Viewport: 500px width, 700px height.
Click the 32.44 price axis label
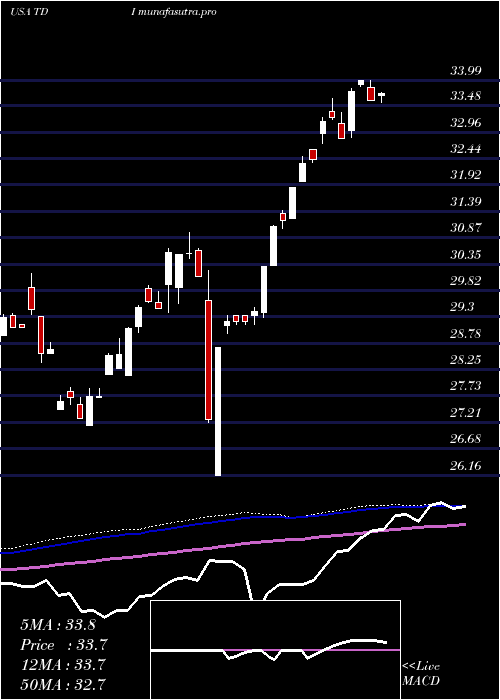point(466,149)
